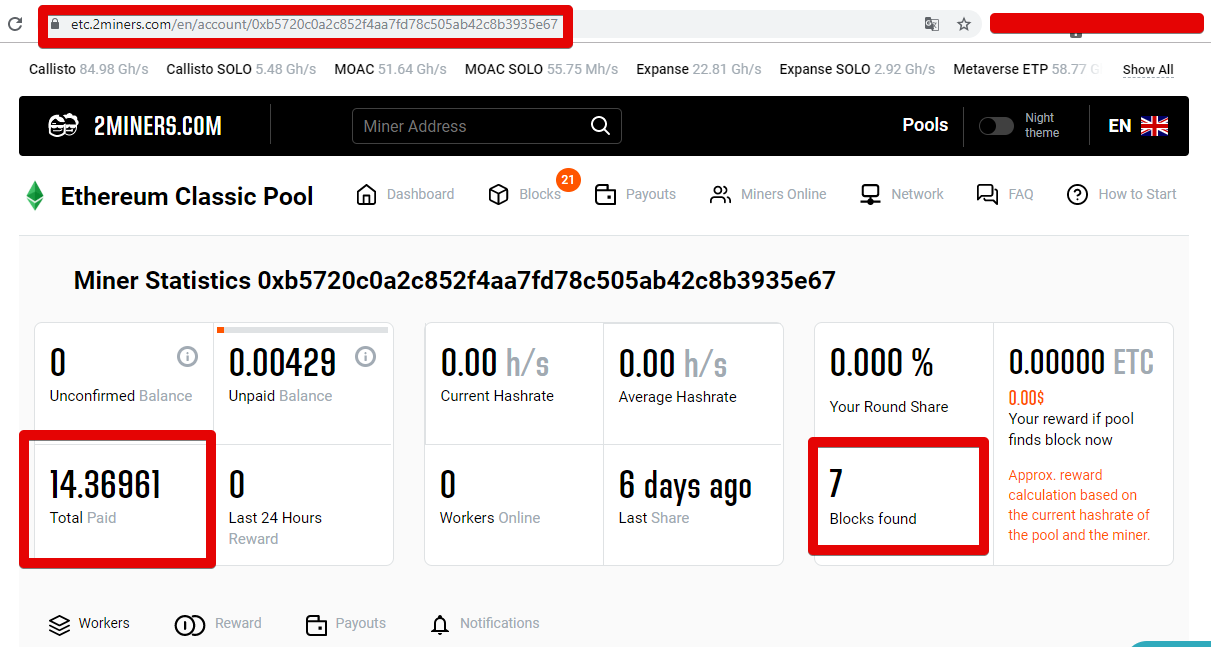
Task: Switch to the lower Payouts tab
Action: click(x=345, y=624)
